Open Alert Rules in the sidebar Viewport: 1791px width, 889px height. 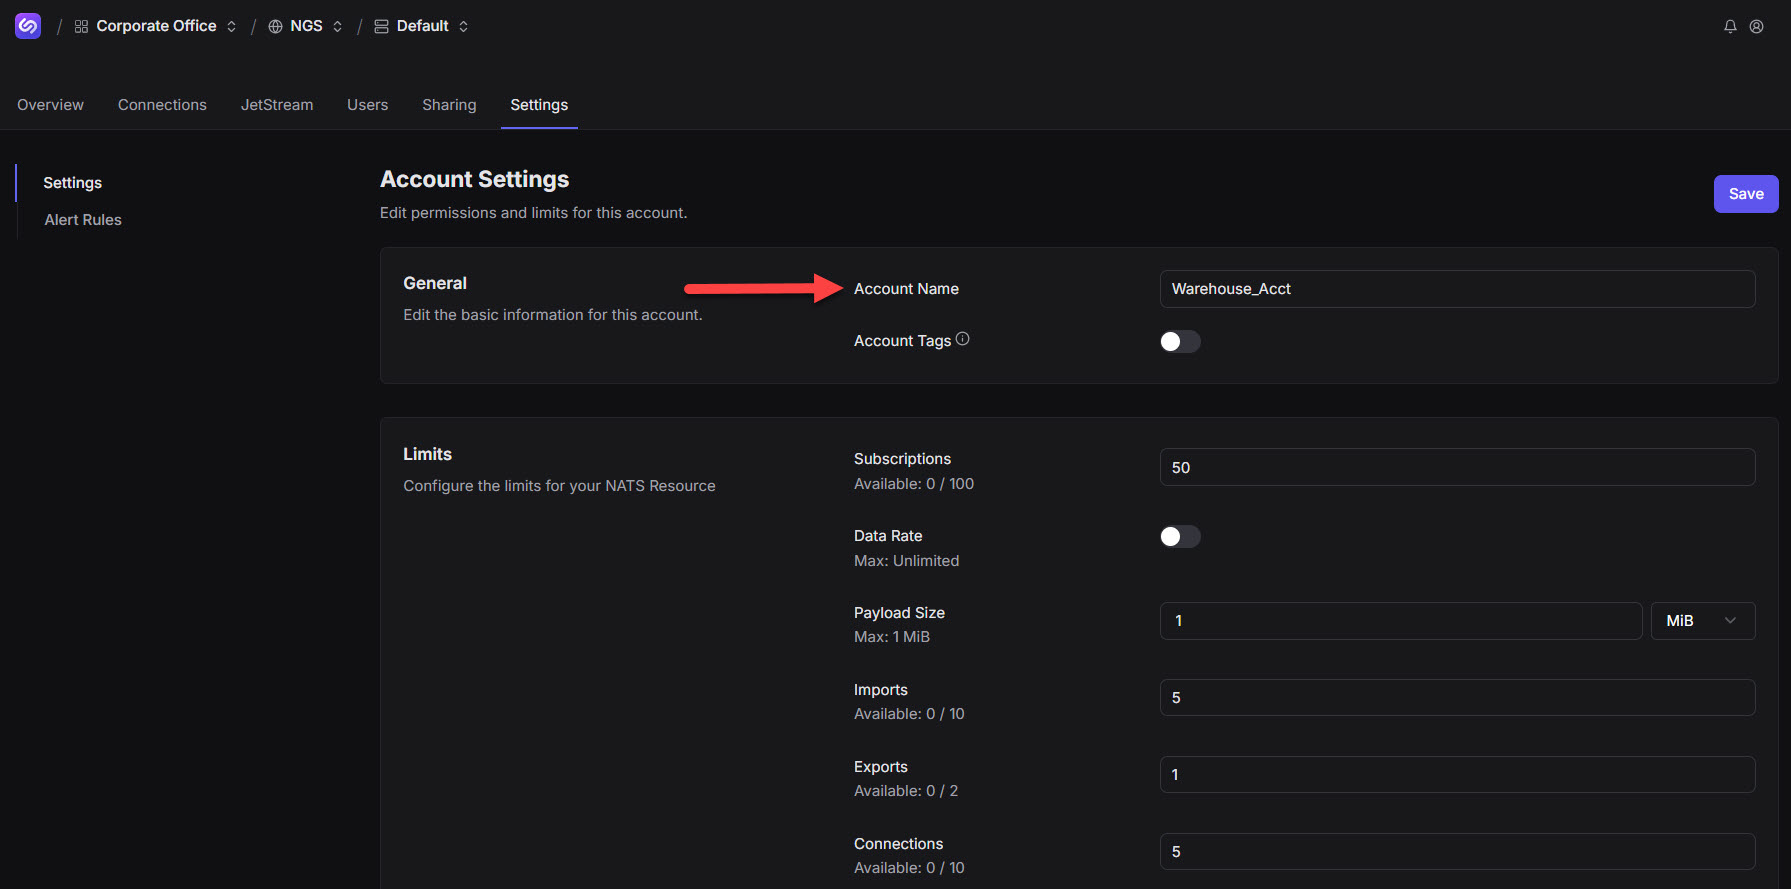pyautogui.click(x=83, y=220)
